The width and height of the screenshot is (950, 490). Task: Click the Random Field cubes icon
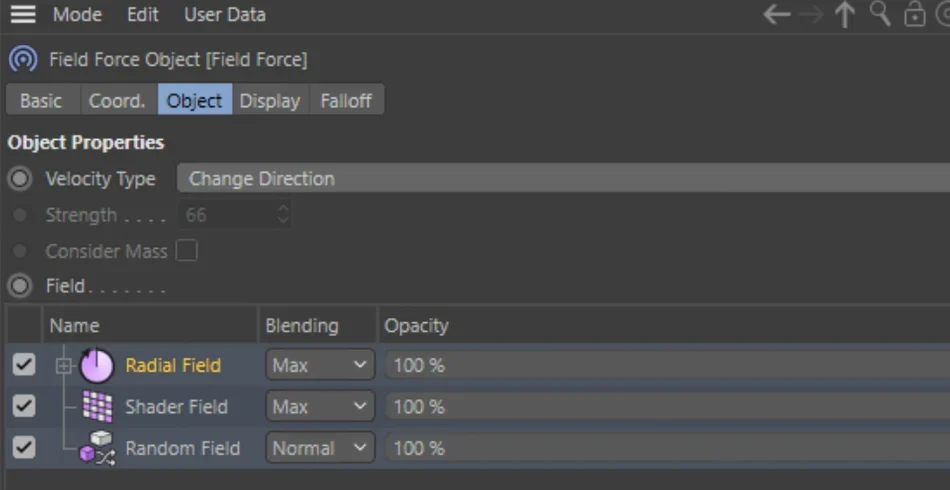click(97, 448)
